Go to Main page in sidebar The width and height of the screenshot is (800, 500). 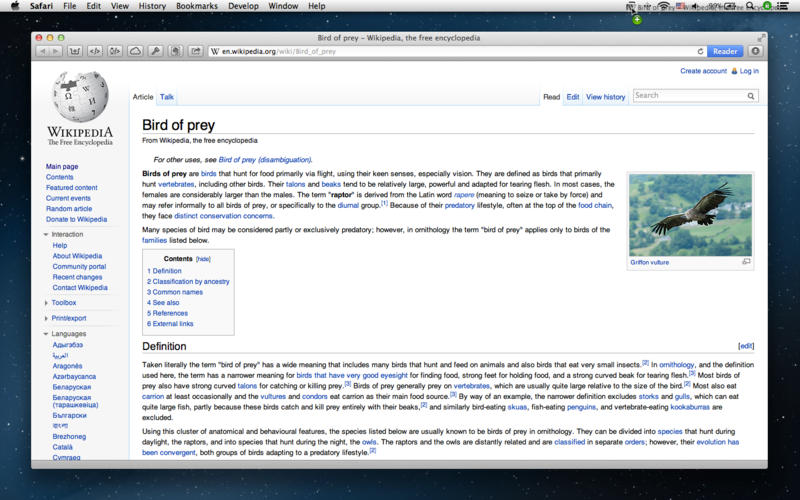tap(62, 166)
